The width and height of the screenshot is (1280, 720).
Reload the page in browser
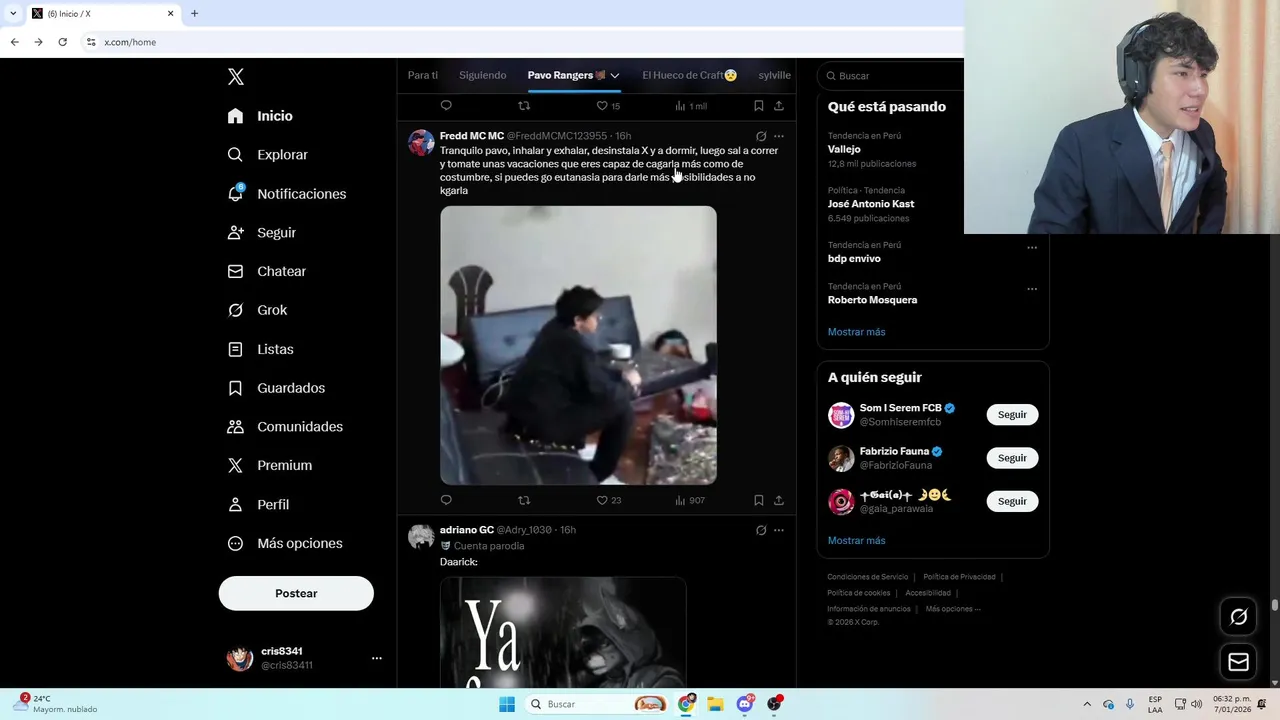[x=62, y=42]
